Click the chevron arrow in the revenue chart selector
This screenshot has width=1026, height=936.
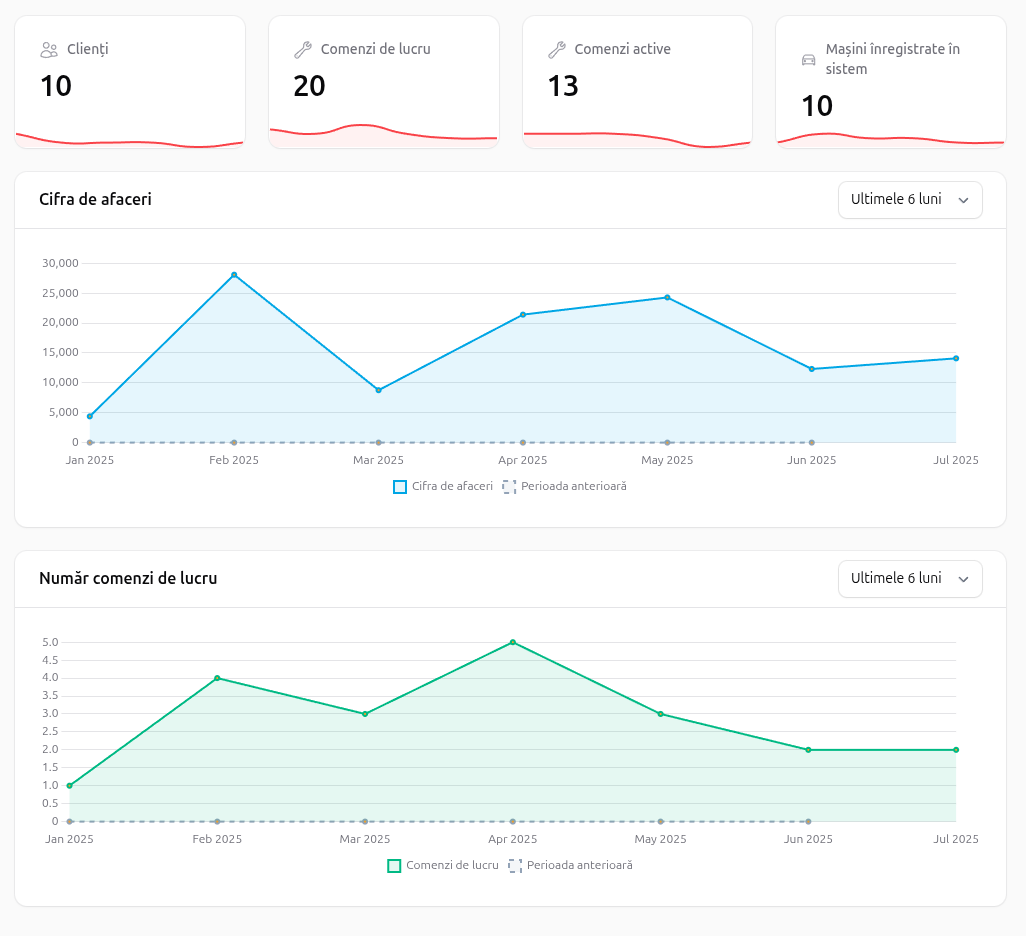pos(964,200)
